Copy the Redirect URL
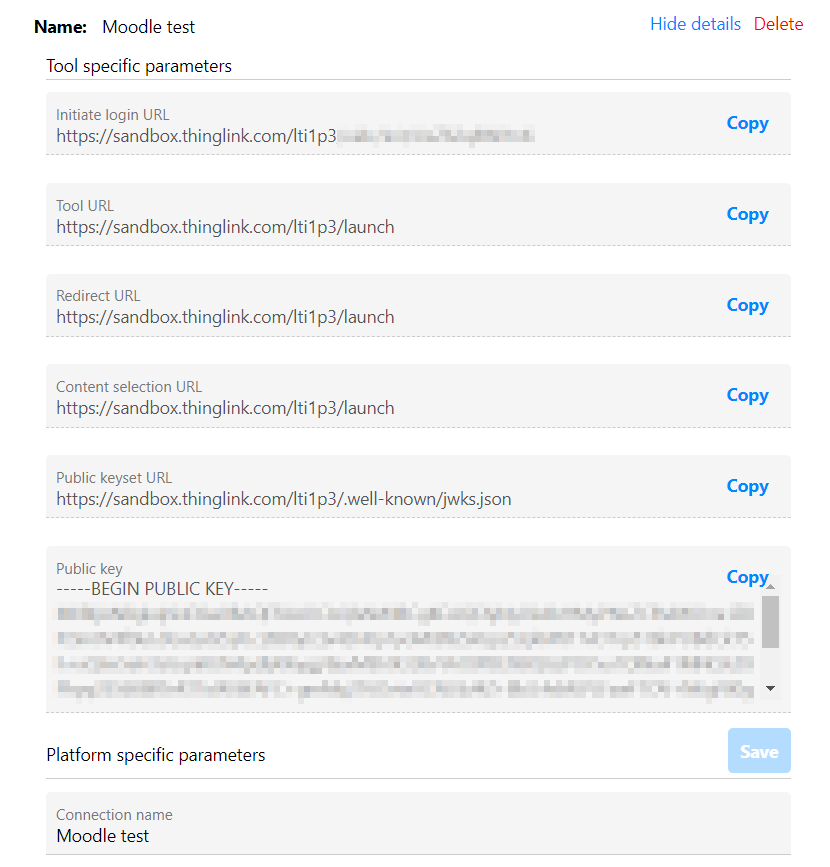830x867 pixels. [747, 305]
